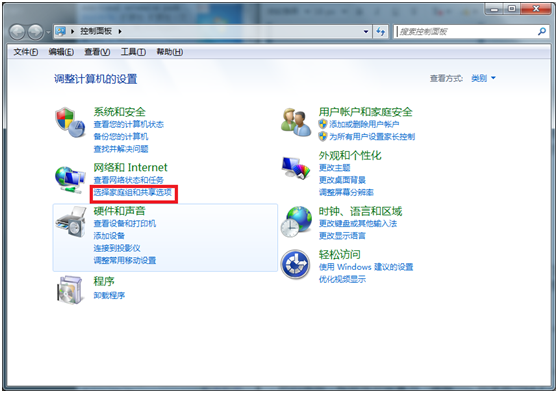558x393 pixels.
Task: Click 备份您的计算机 link
Action: 121,137
